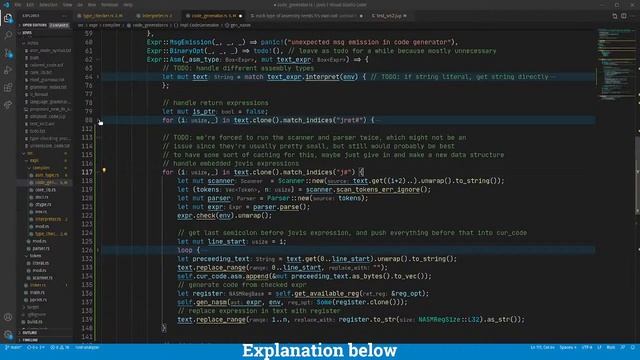Click the lightbulb code action on line 117
This screenshot has width=640, height=360.
tap(104, 170)
